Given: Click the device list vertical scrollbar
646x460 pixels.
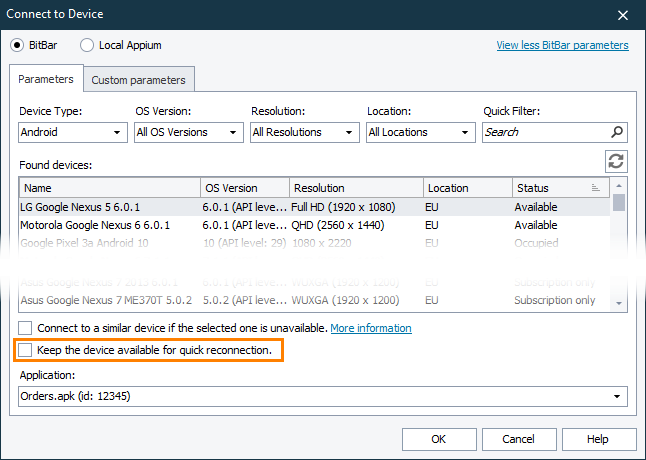Looking at the screenshot, I should [619, 245].
